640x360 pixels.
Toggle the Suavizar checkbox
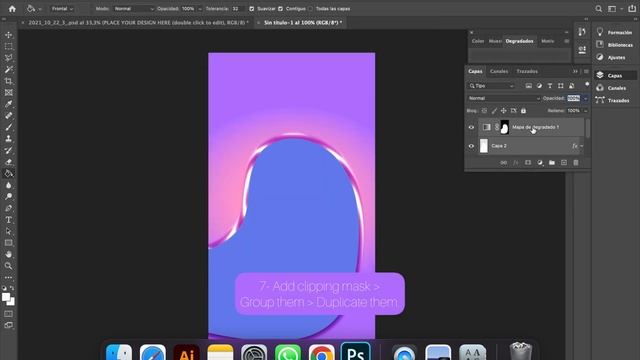point(251,9)
